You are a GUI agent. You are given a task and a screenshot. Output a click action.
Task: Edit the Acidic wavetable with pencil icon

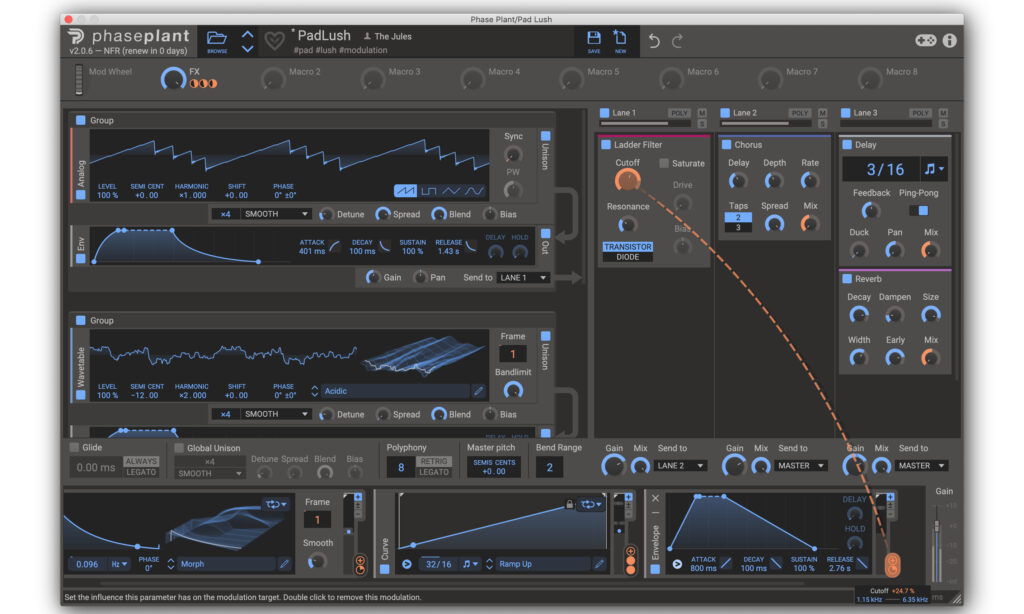pos(479,391)
